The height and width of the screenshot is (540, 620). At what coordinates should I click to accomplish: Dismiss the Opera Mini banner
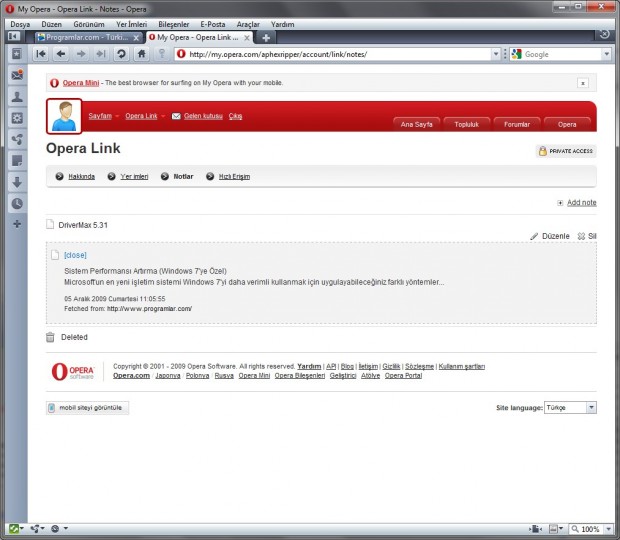pos(582,83)
